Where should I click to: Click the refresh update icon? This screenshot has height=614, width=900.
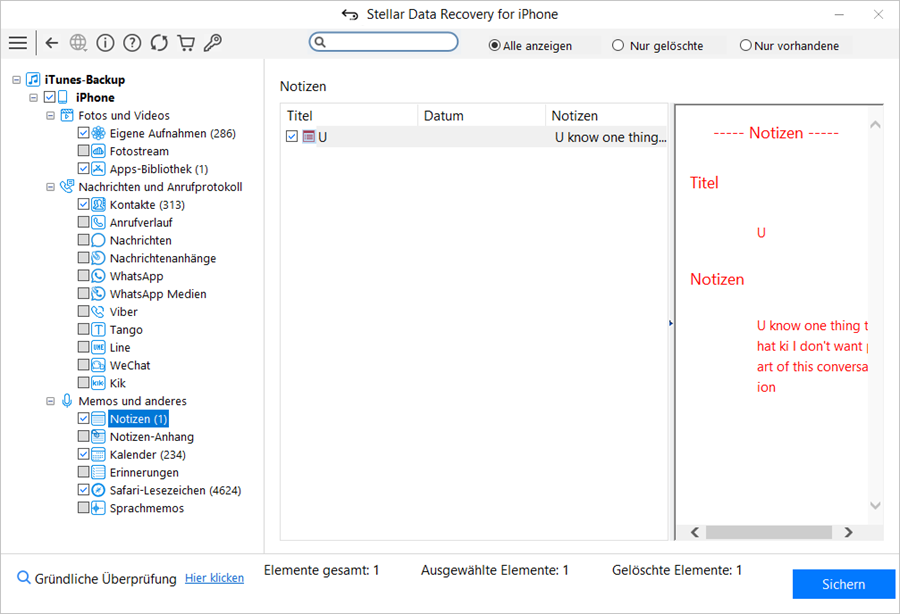coord(159,42)
